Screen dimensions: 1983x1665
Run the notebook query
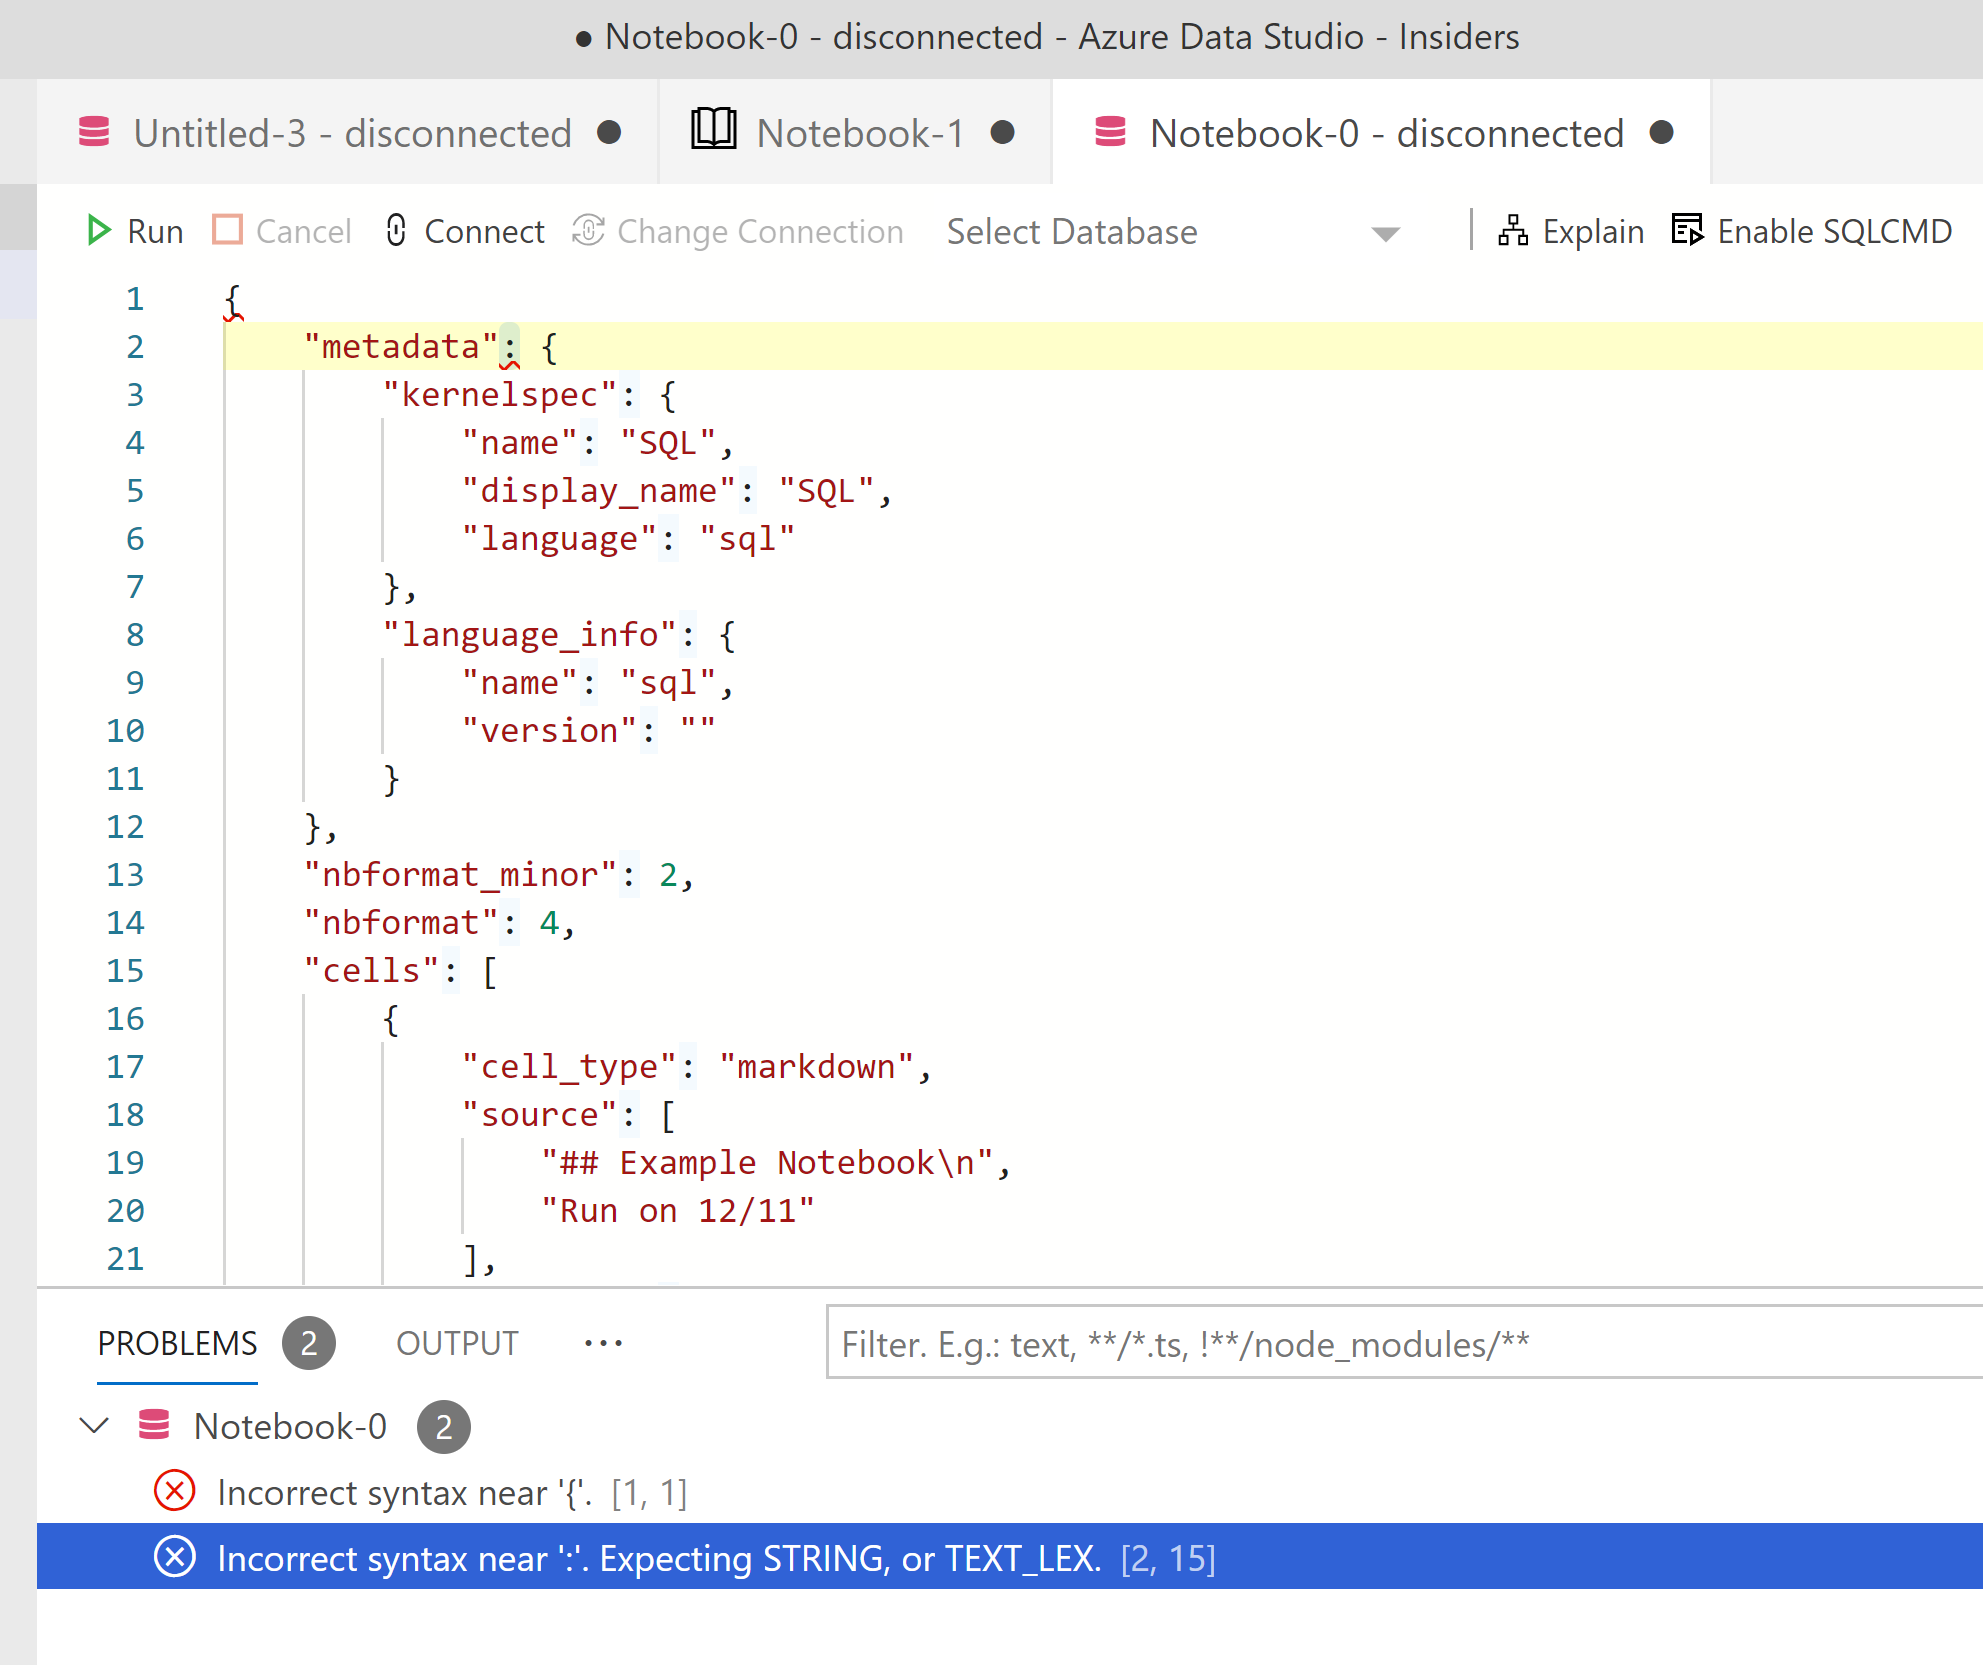pos(133,230)
